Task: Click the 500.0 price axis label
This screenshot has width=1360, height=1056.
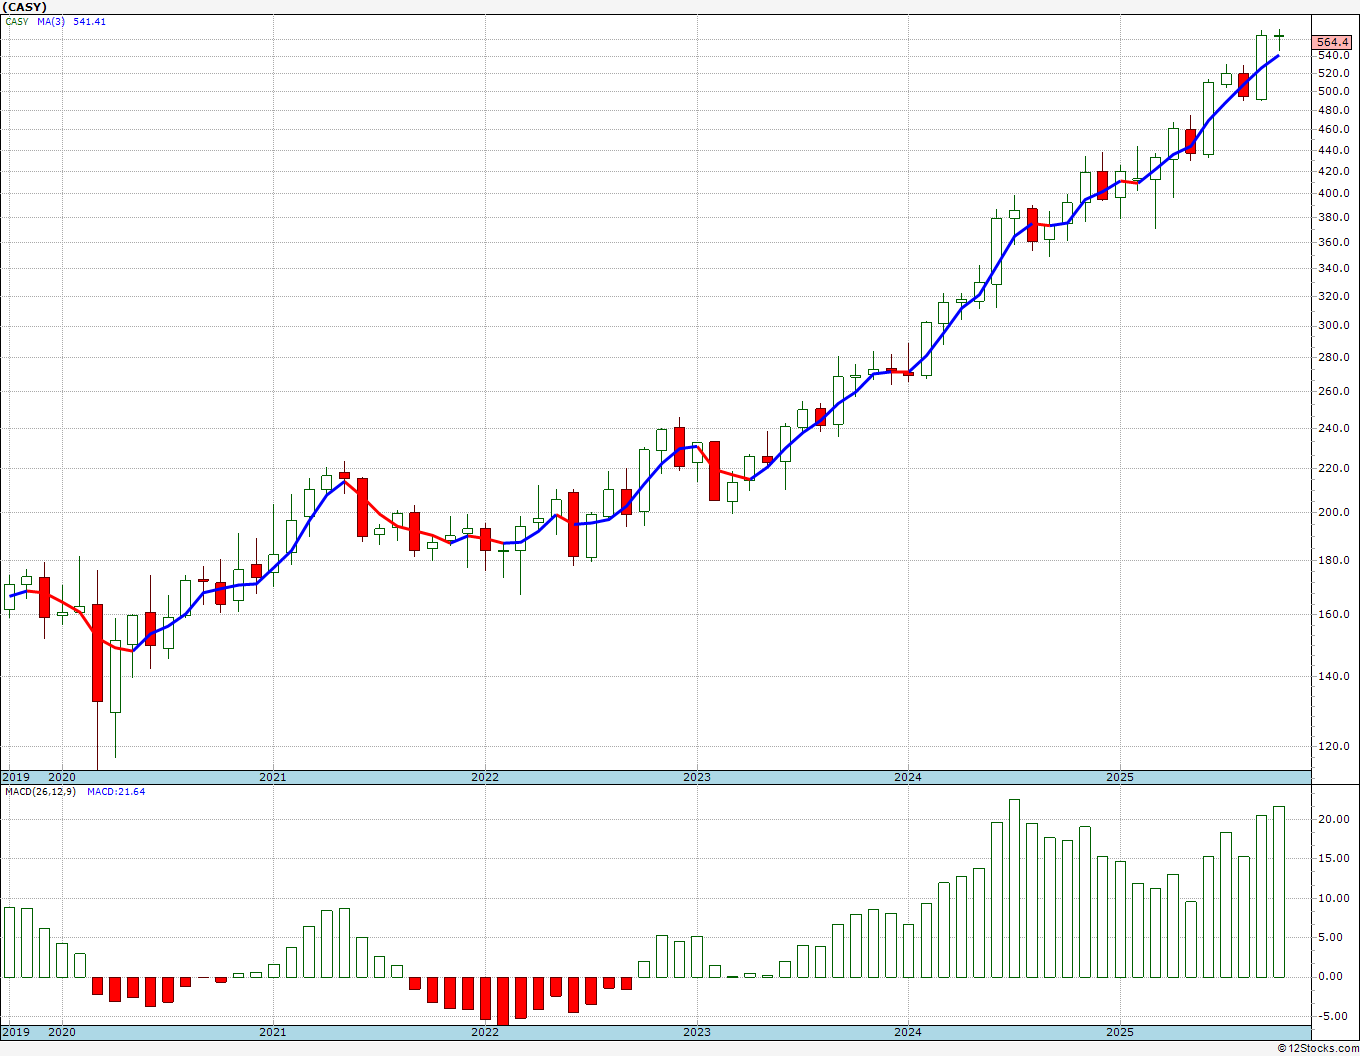Action: [x=1332, y=91]
